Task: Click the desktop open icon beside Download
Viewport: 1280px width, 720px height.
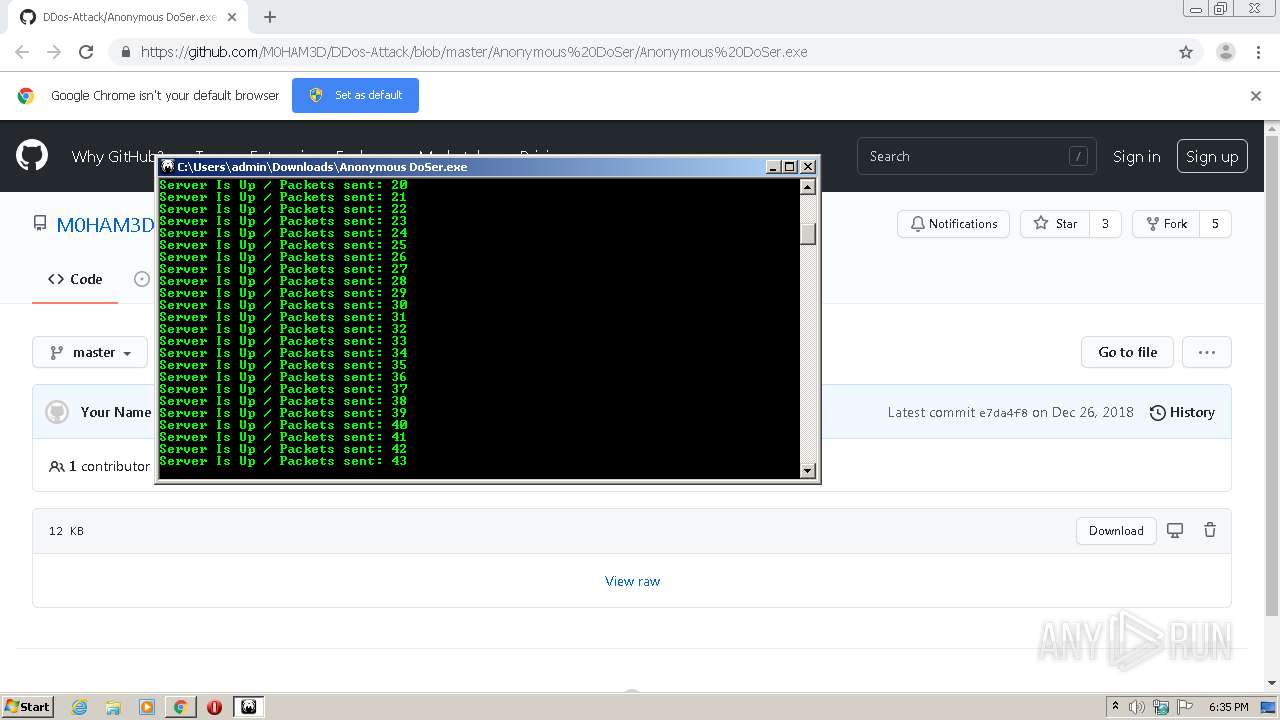Action: tap(1175, 531)
